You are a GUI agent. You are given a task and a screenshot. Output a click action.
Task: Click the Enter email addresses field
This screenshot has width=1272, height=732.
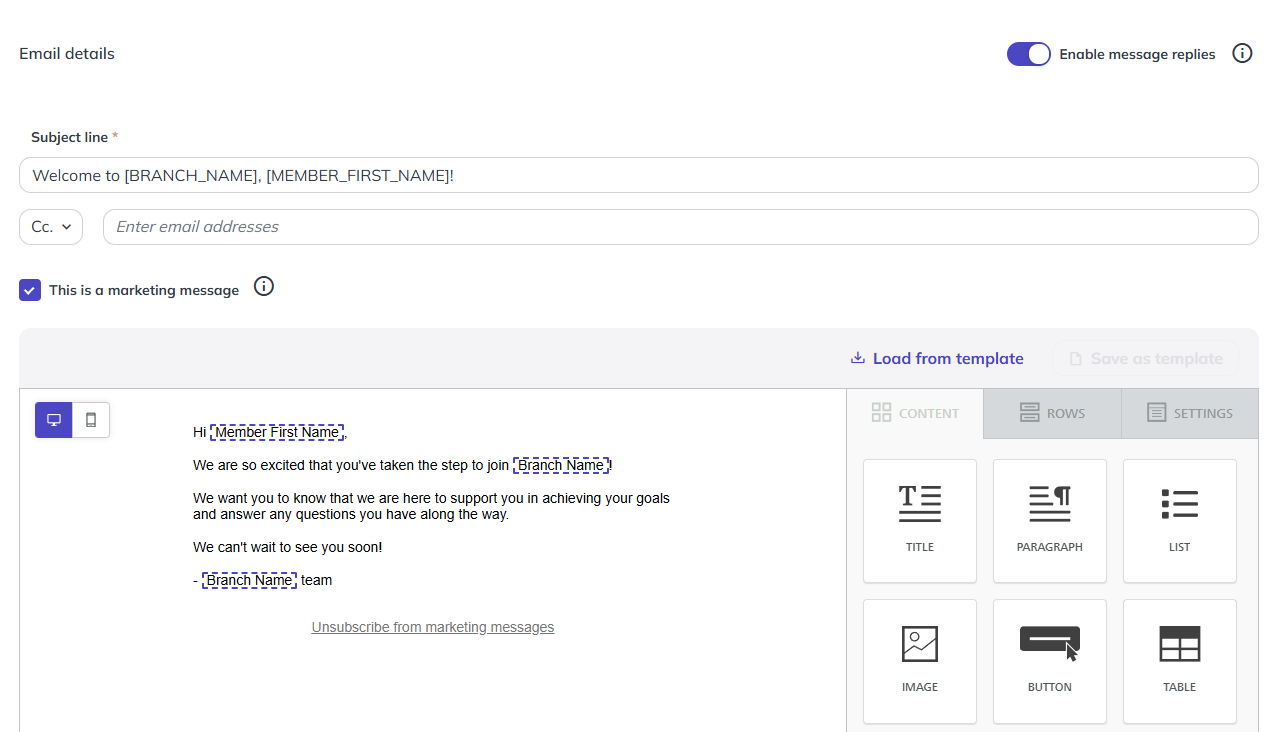[x=681, y=227]
